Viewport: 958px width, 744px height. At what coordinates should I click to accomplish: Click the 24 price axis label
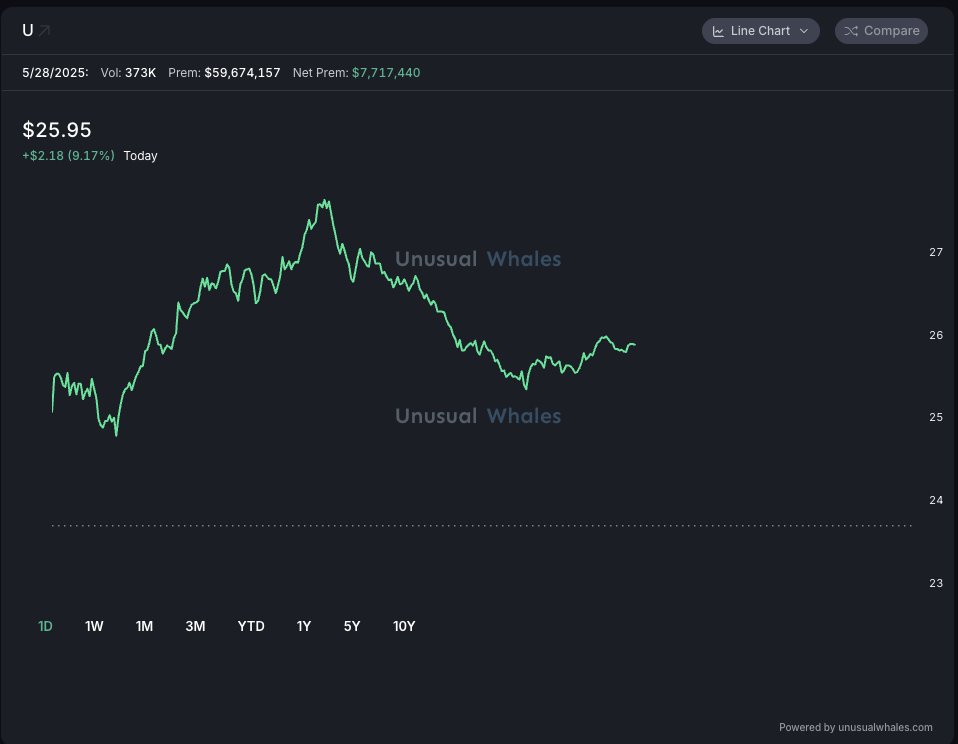[x=936, y=500]
